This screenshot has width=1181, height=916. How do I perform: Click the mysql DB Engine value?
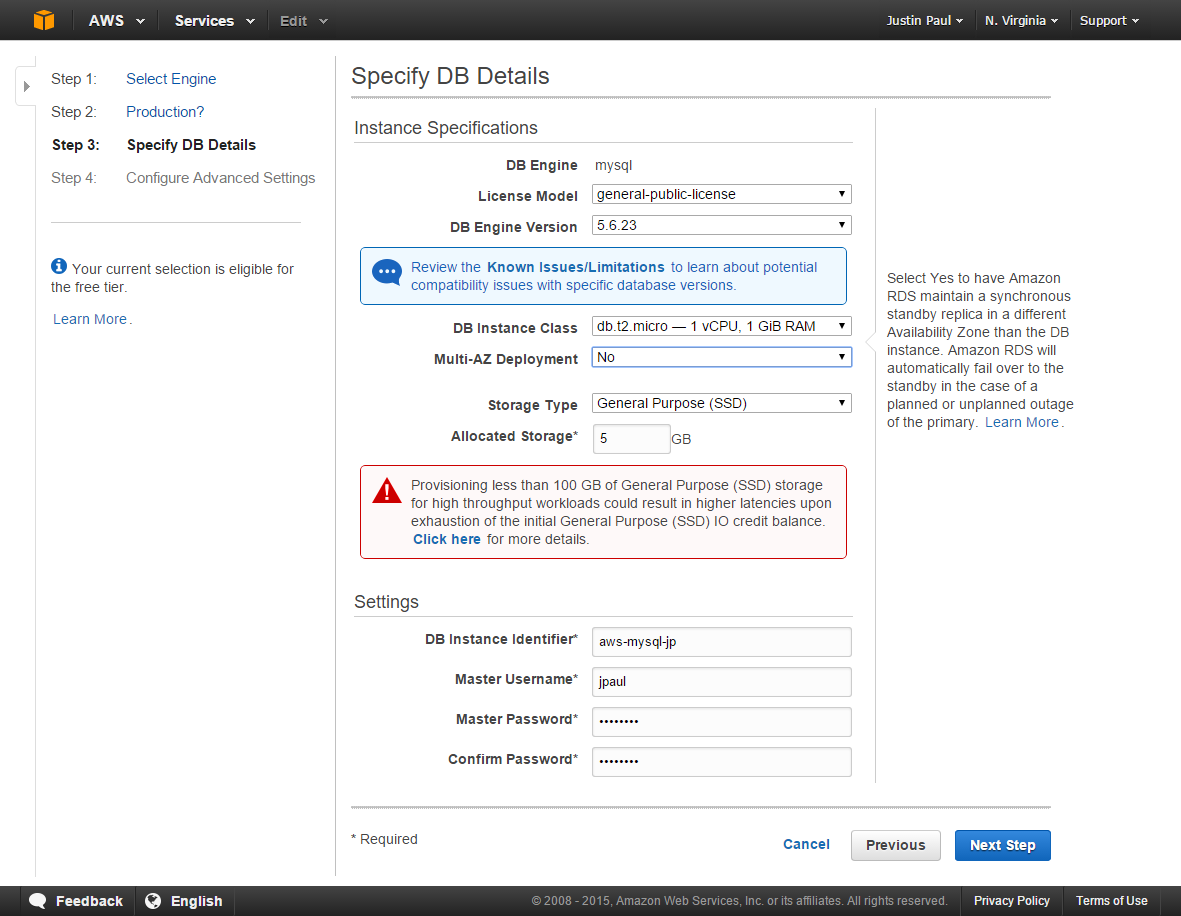(x=614, y=165)
